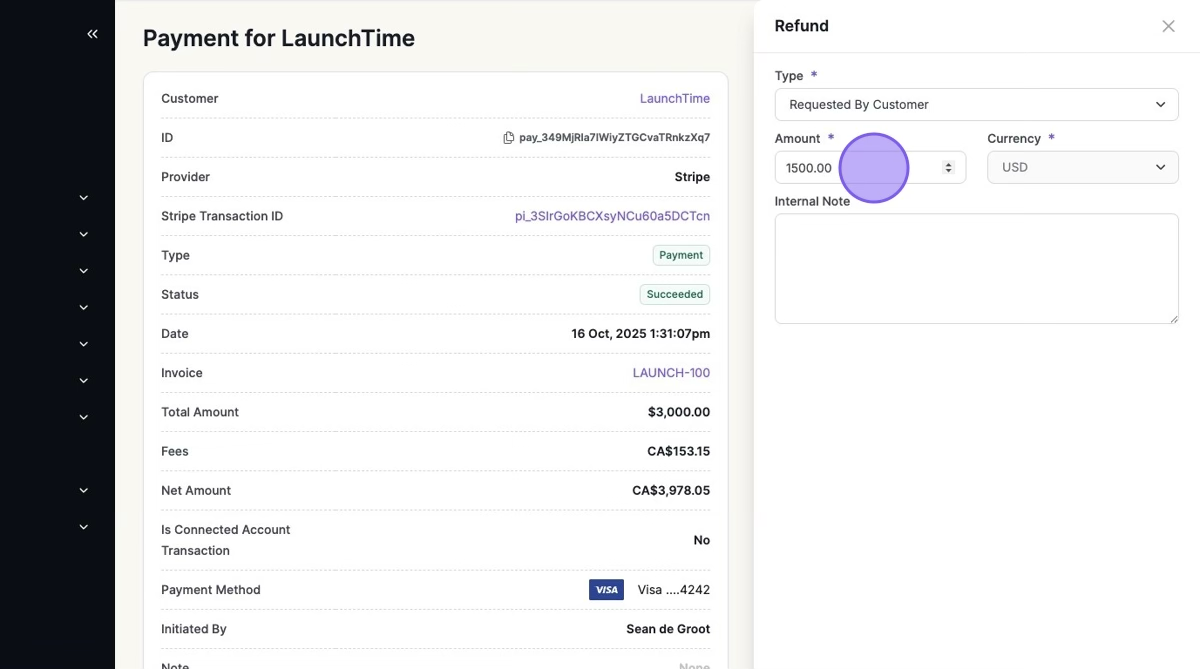Click the Net Amount value CA$3,978.05

pyautogui.click(x=671, y=490)
